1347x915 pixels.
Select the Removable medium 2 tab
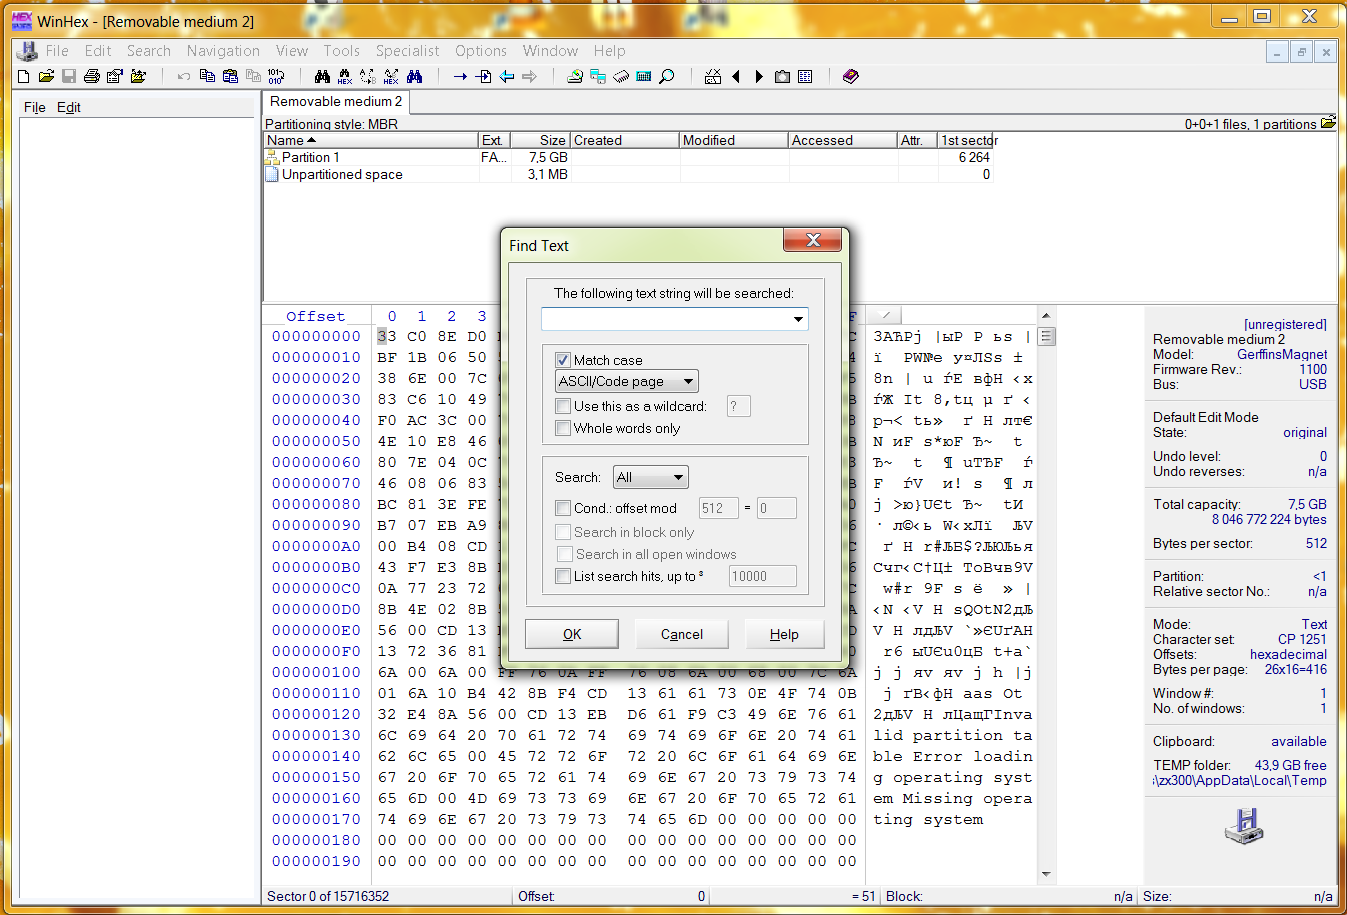pyautogui.click(x=336, y=101)
